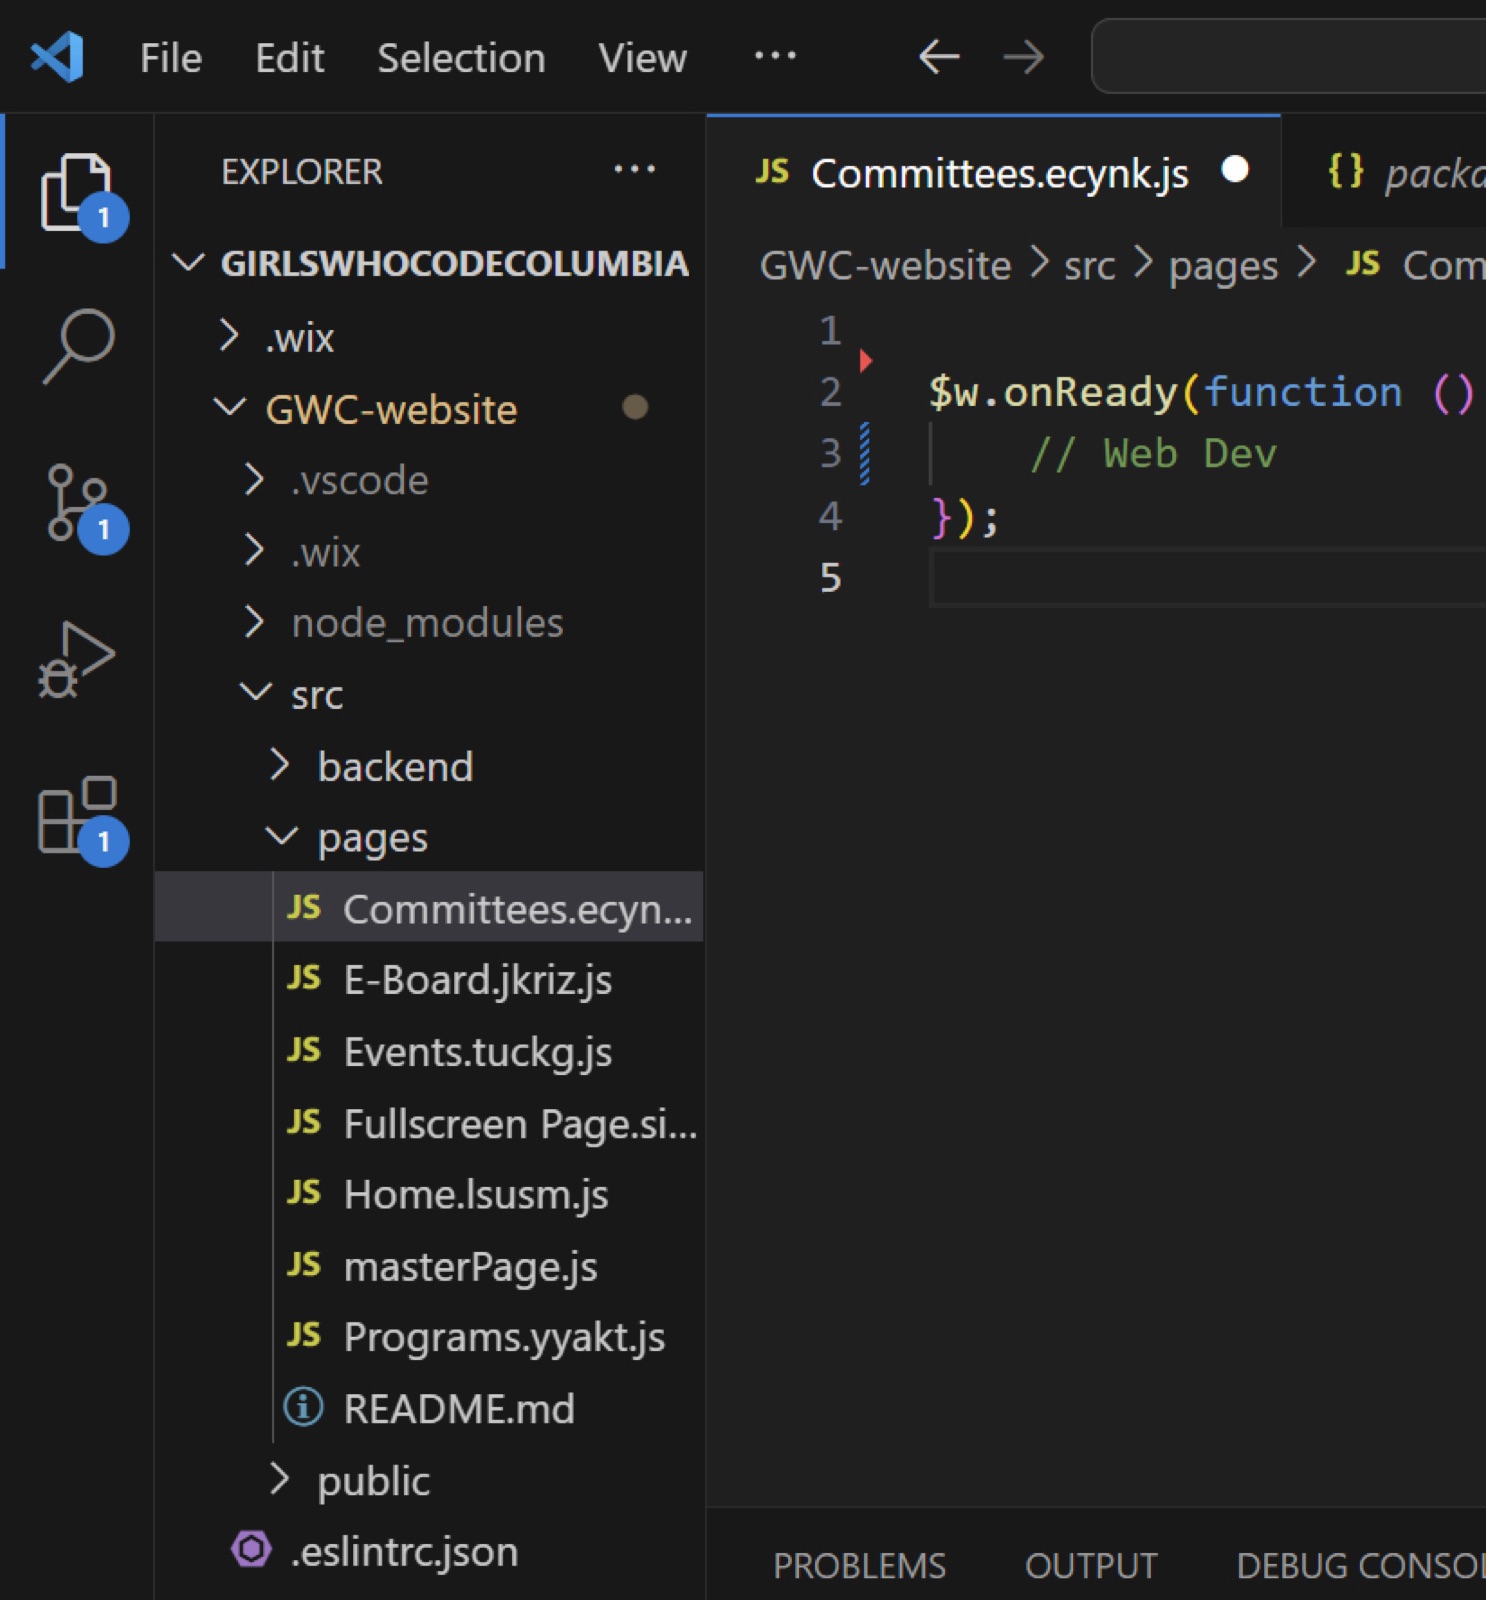
Task: Open the Explorer view in activity bar
Action: pos(76,191)
